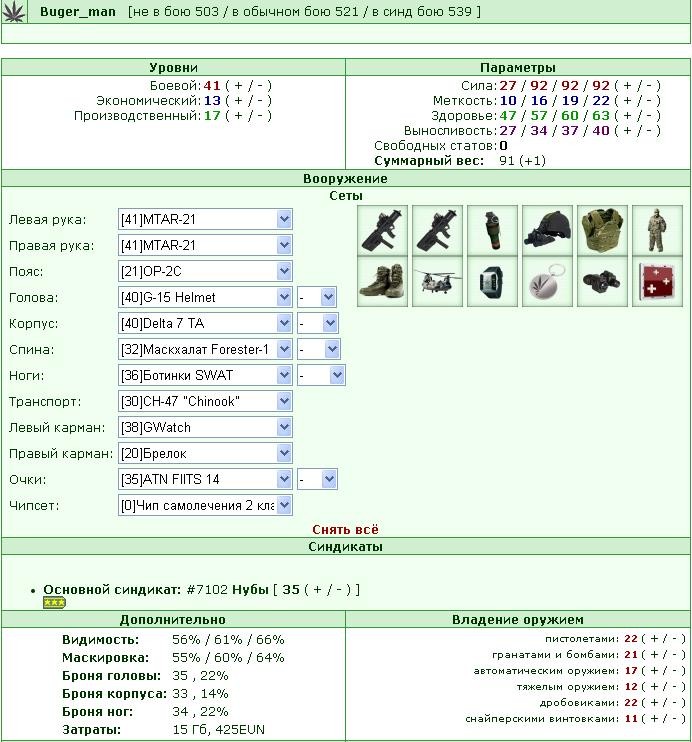Screen dimensions: 692x742
Task: Click the Владение оружием header
Action: (x=517, y=620)
